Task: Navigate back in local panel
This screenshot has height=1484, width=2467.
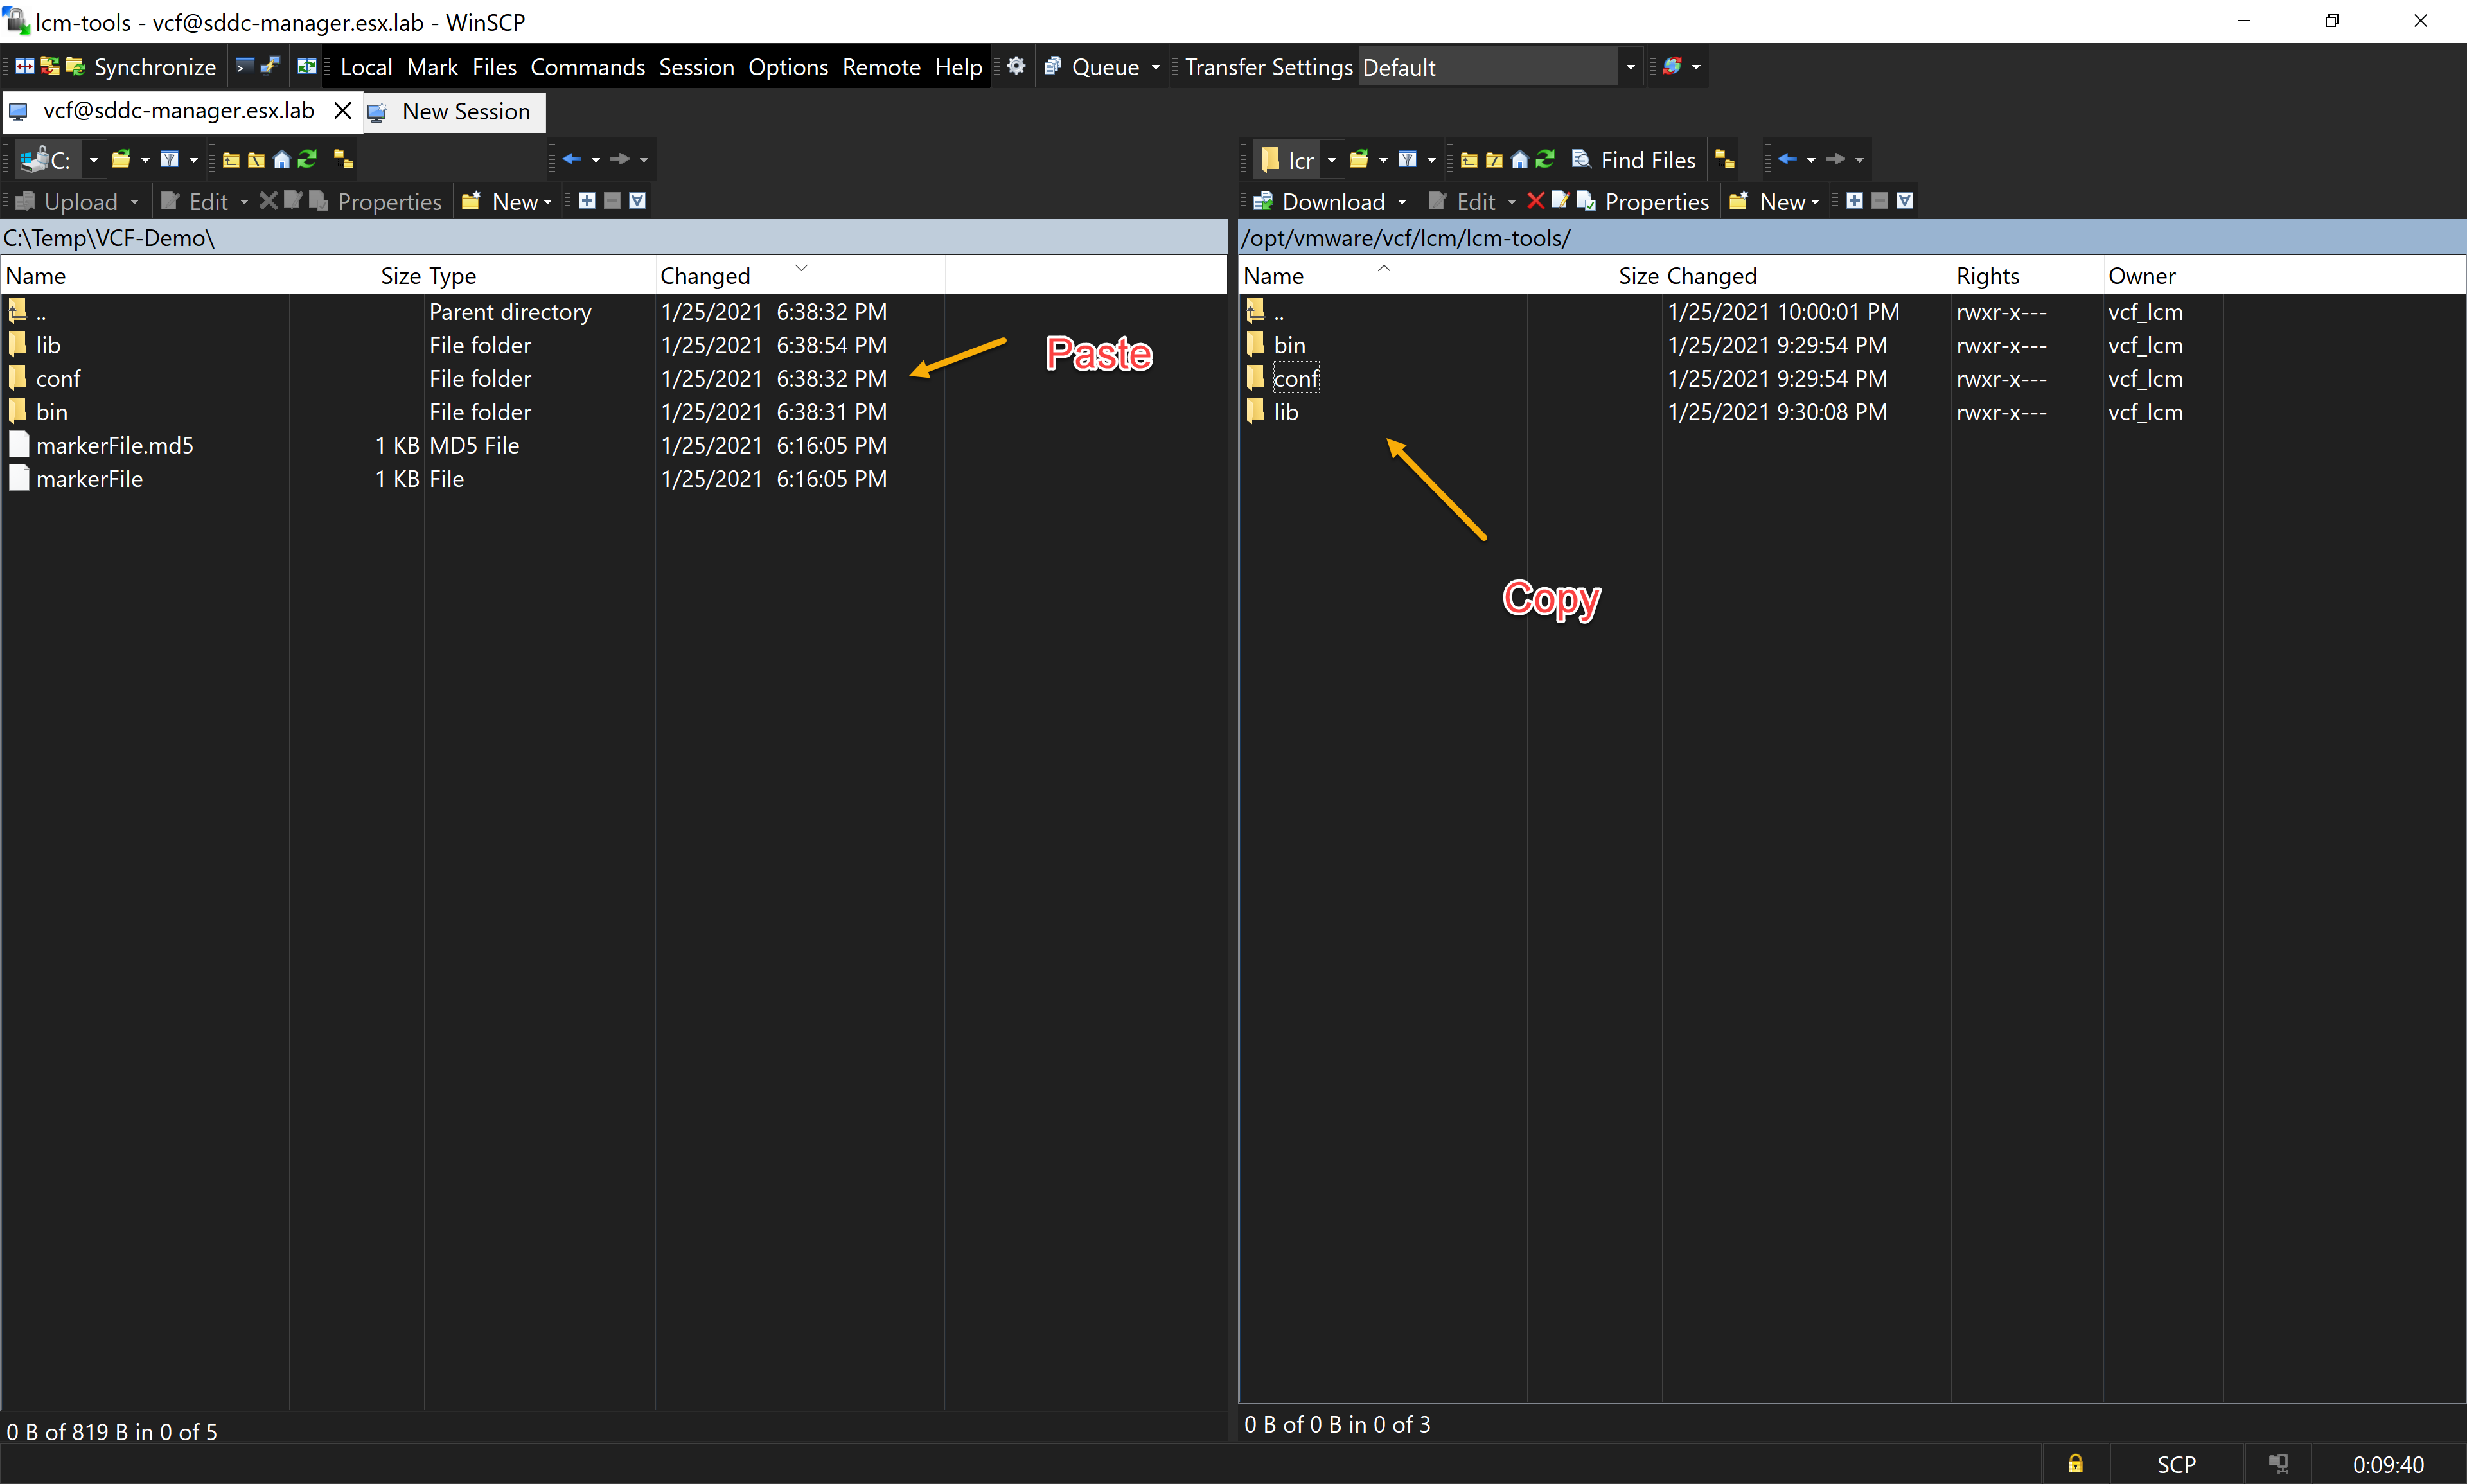Action: (571, 159)
